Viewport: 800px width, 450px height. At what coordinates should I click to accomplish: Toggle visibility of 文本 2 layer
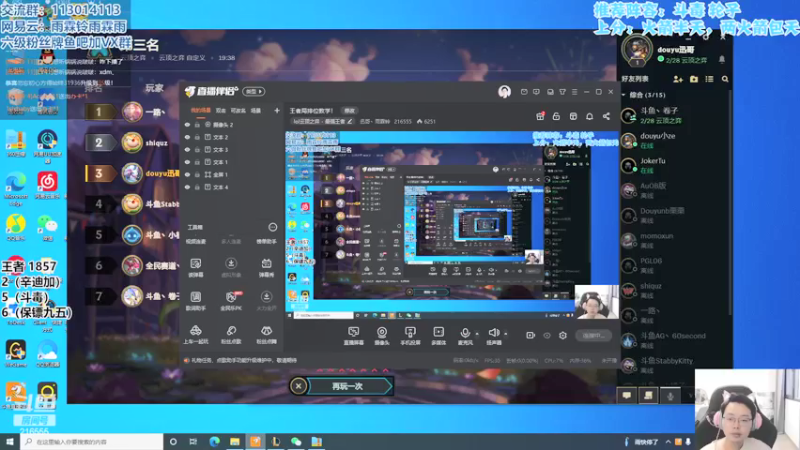pos(187,137)
